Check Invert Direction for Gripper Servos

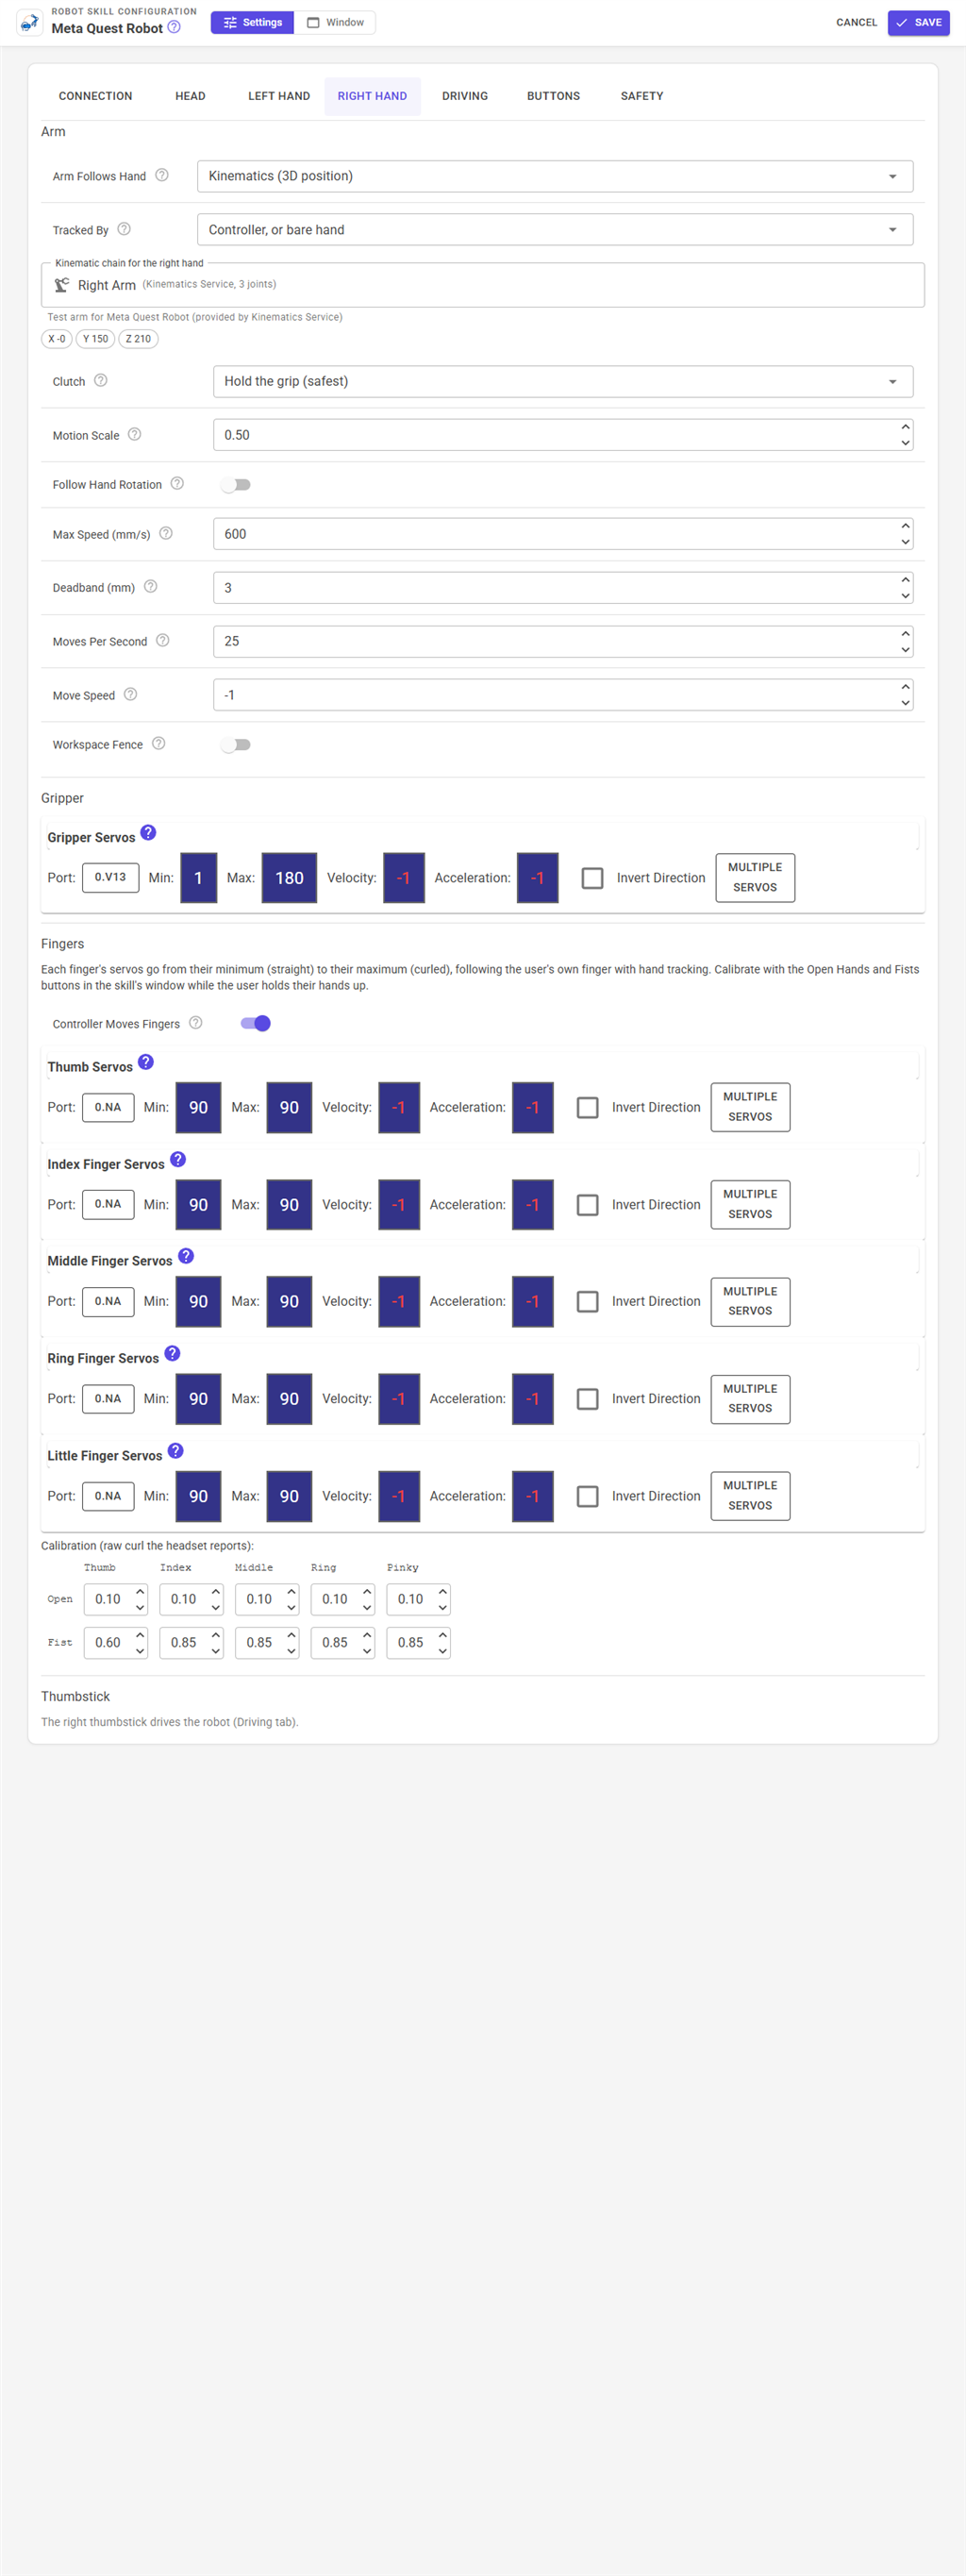tap(592, 878)
